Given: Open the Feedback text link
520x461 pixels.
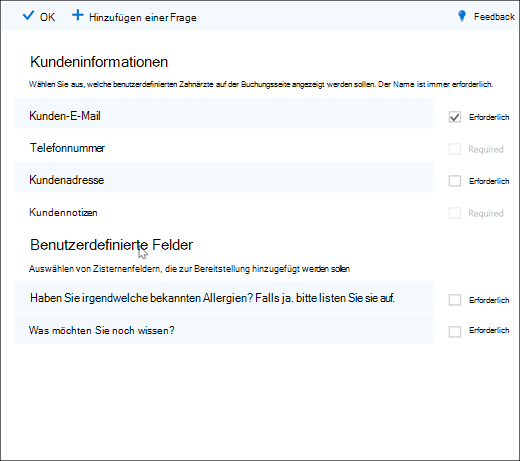Looking at the screenshot, I should point(494,16).
